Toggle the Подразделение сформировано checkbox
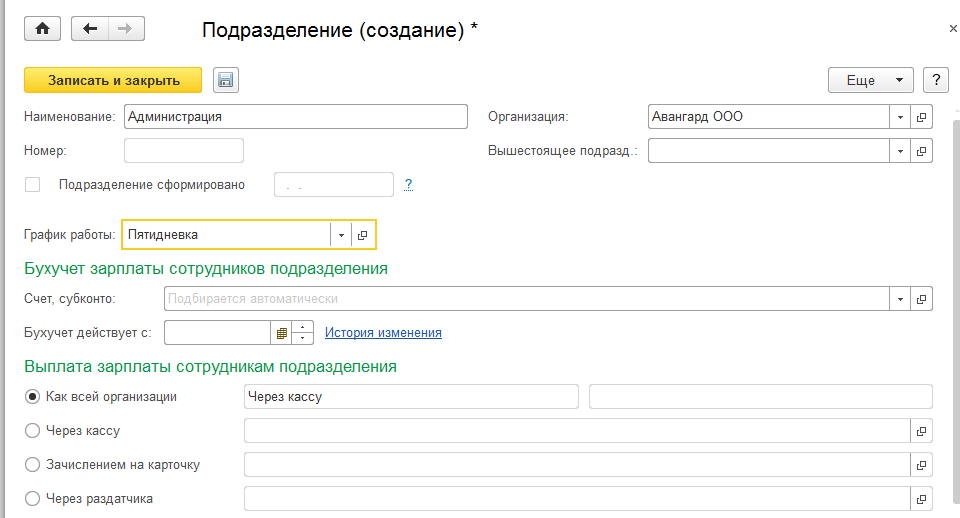The image size is (960, 518). [x=33, y=184]
